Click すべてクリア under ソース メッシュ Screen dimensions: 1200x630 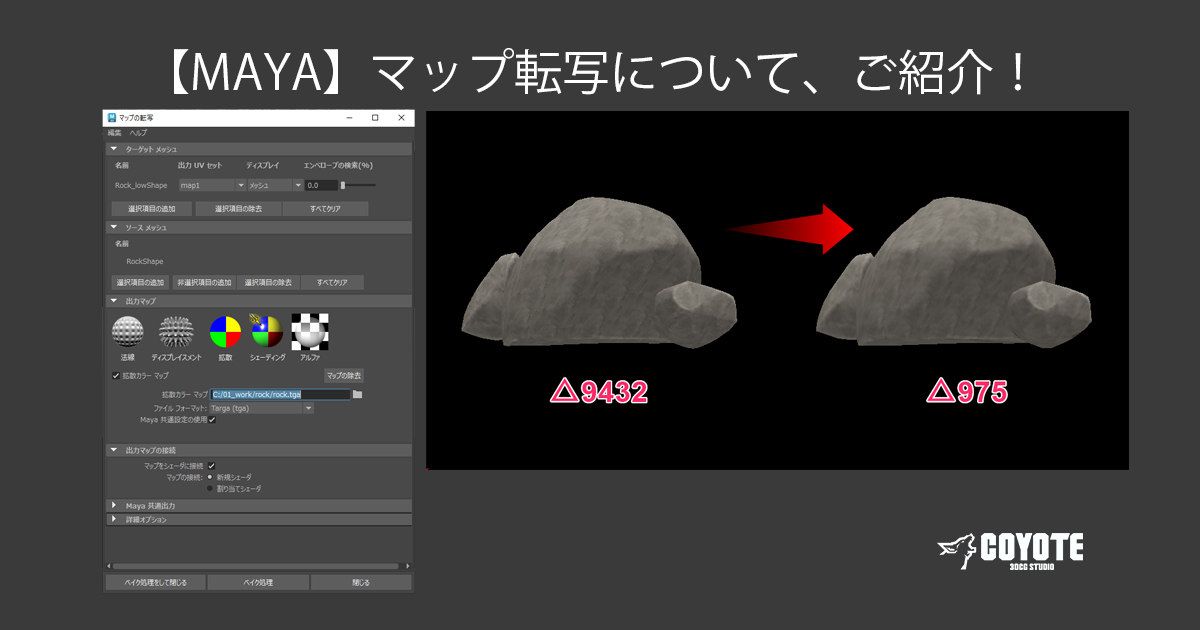pyautogui.click(x=332, y=283)
